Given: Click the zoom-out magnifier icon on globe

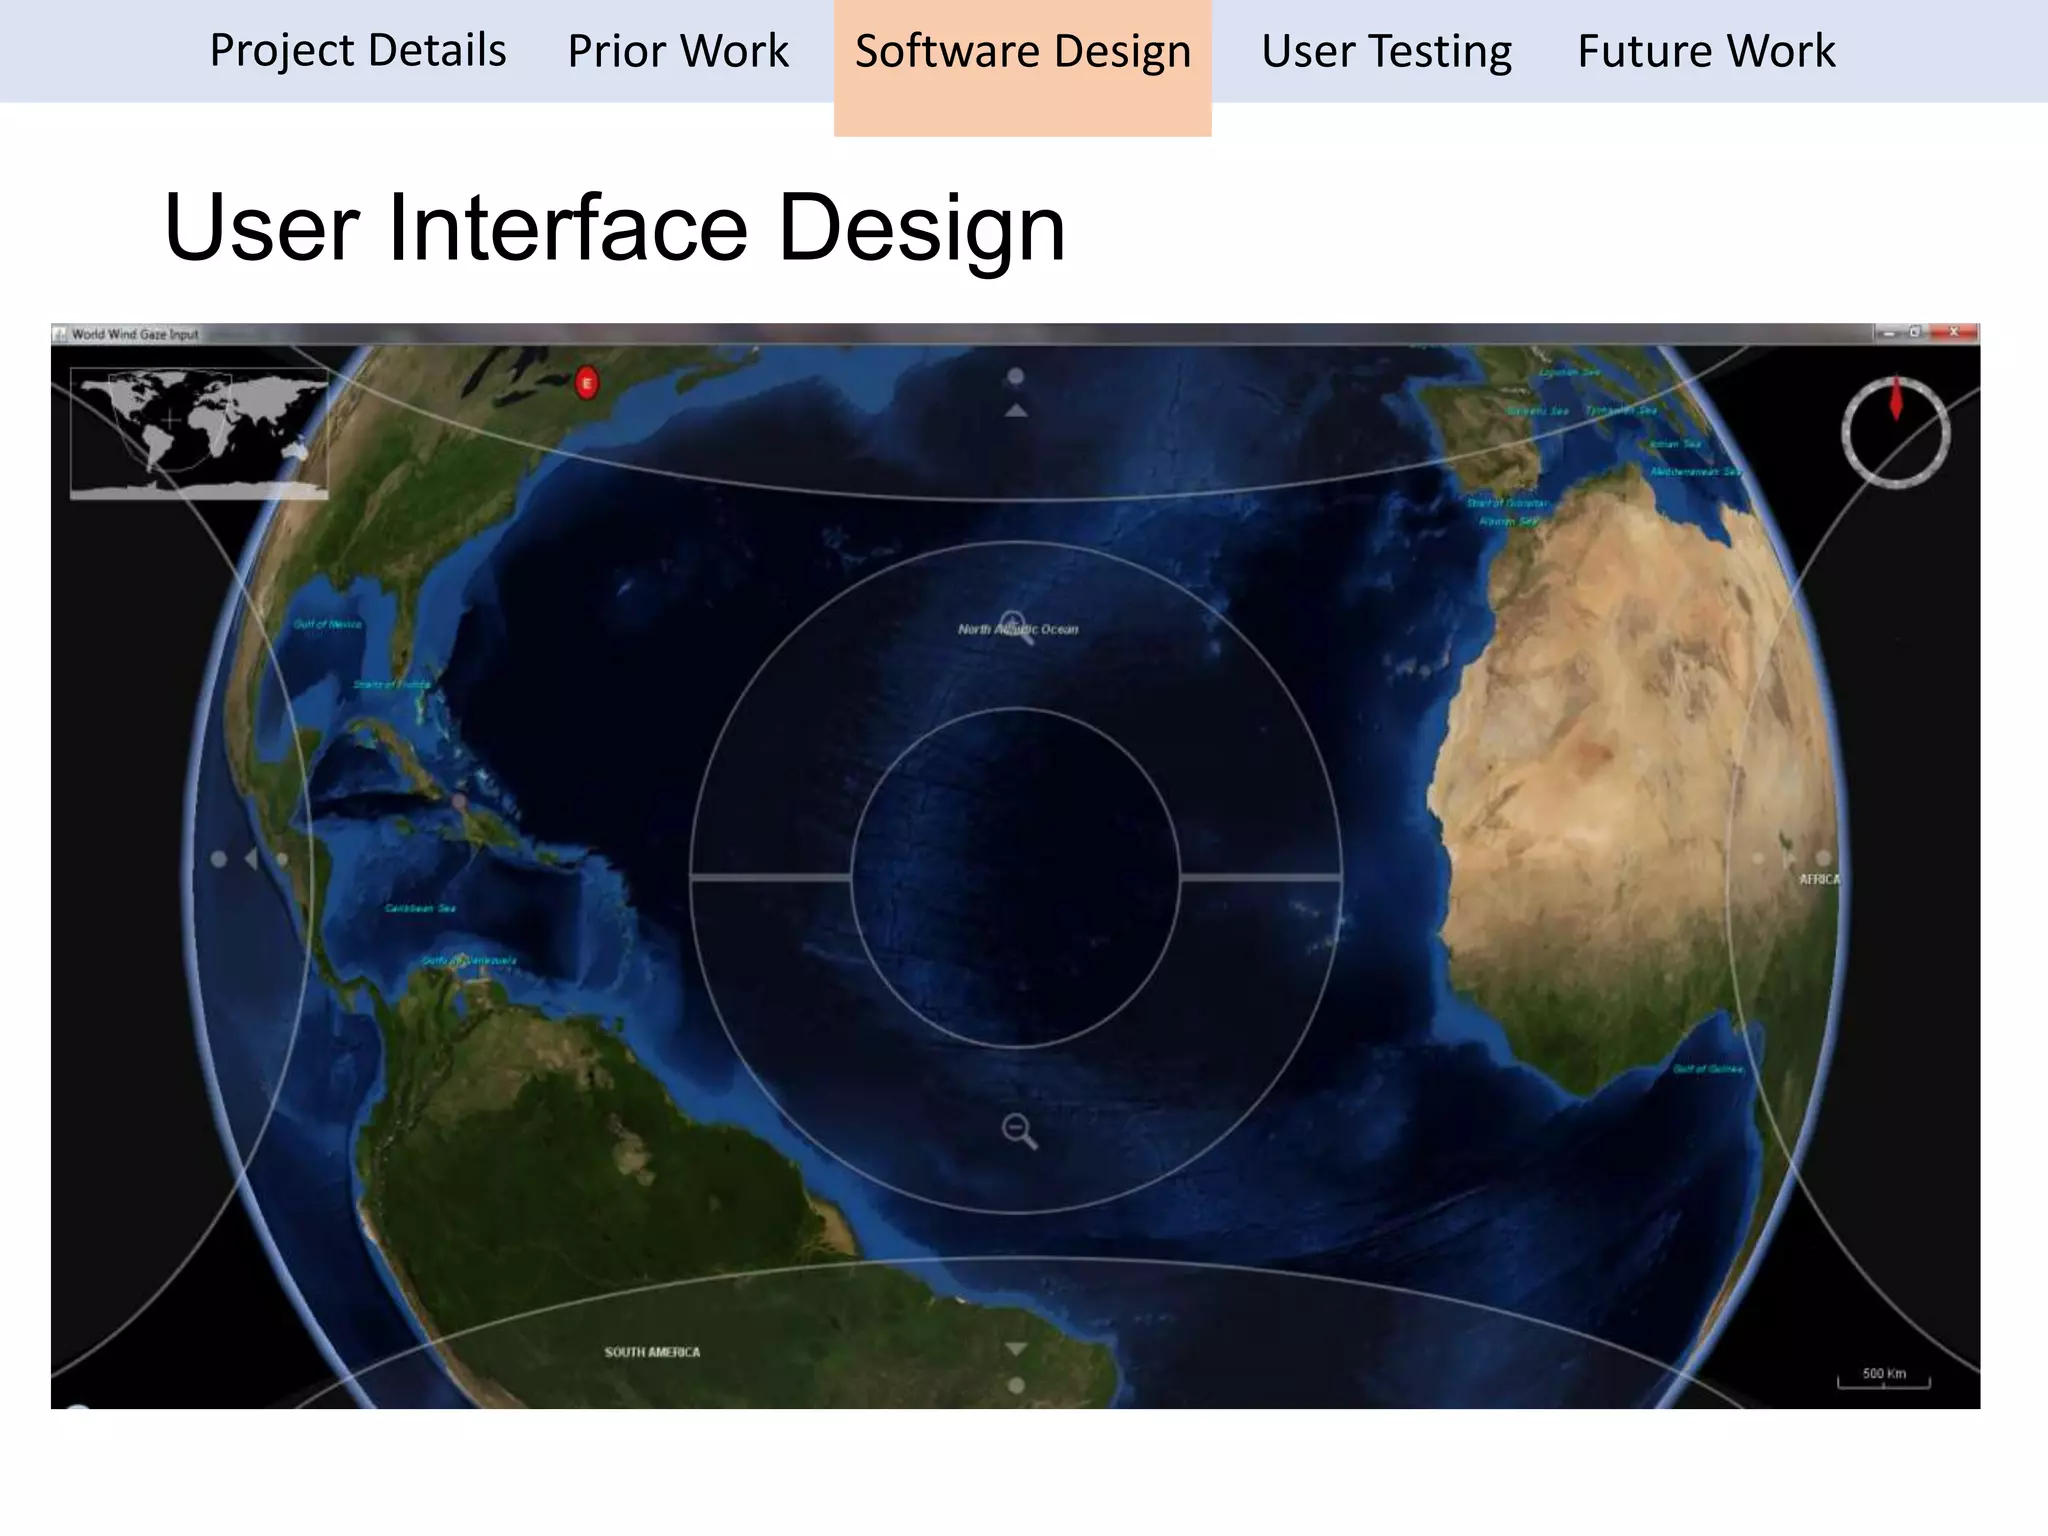Looking at the screenshot, I should coord(1019,1131).
